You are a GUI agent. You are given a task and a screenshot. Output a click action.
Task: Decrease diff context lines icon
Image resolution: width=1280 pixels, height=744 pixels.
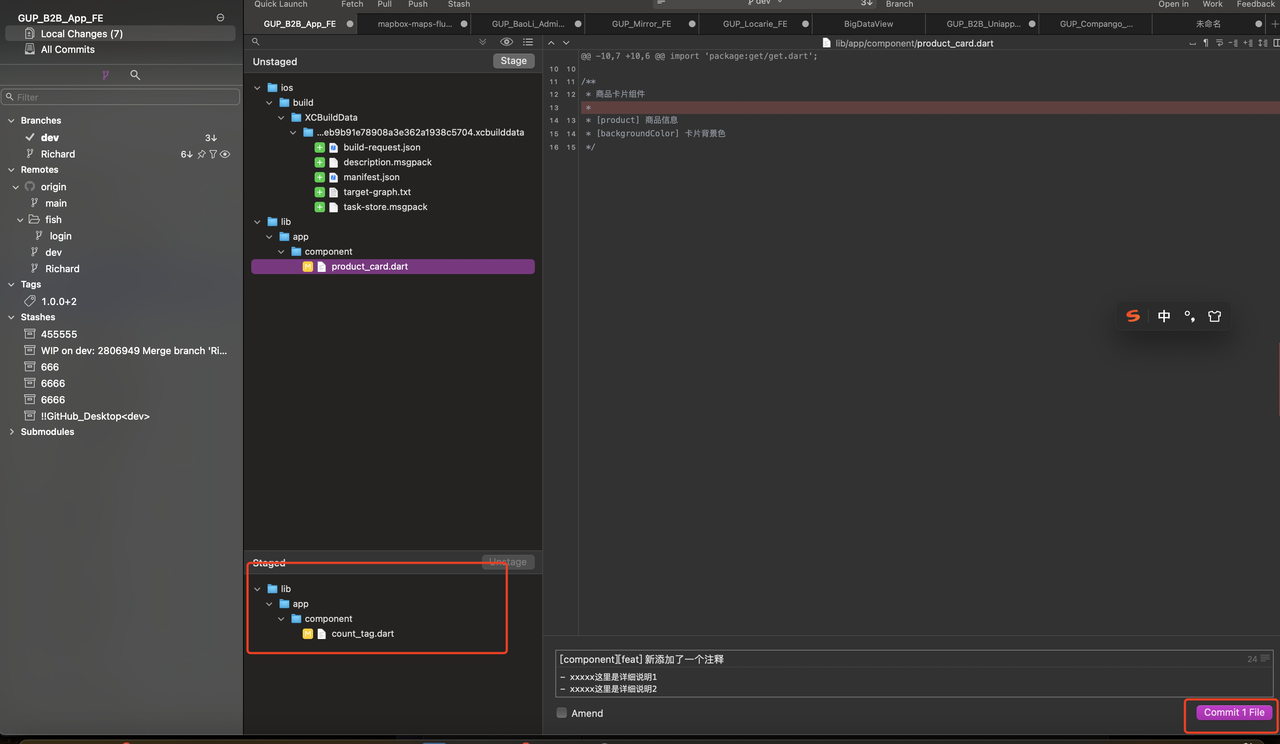point(1232,43)
